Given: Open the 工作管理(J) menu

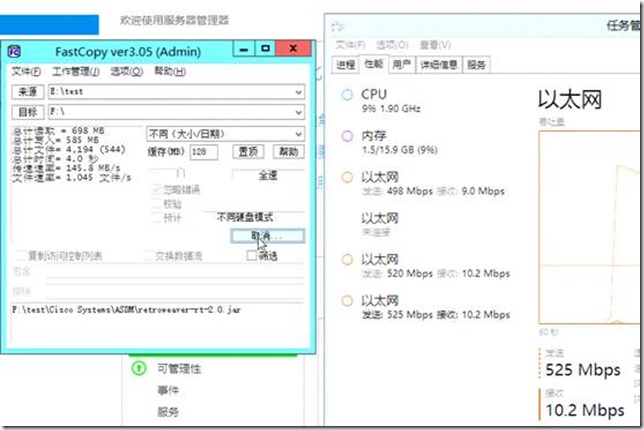Looking at the screenshot, I should 76,71.
